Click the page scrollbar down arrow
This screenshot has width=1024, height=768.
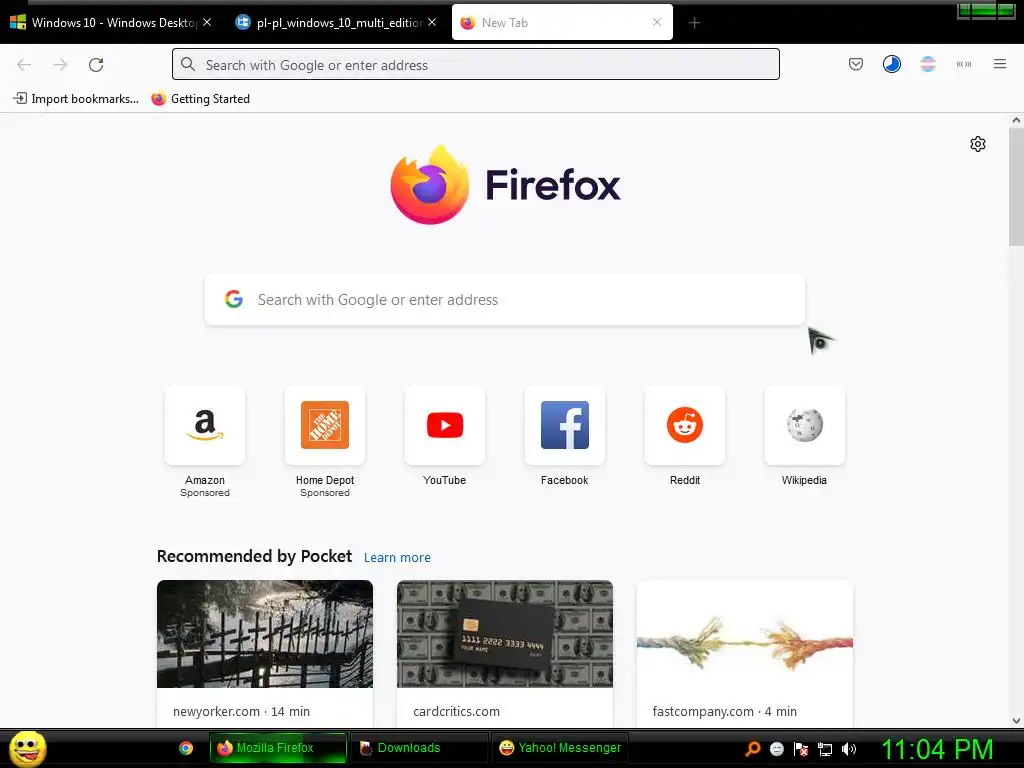pyautogui.click(x=1016, y=721)
